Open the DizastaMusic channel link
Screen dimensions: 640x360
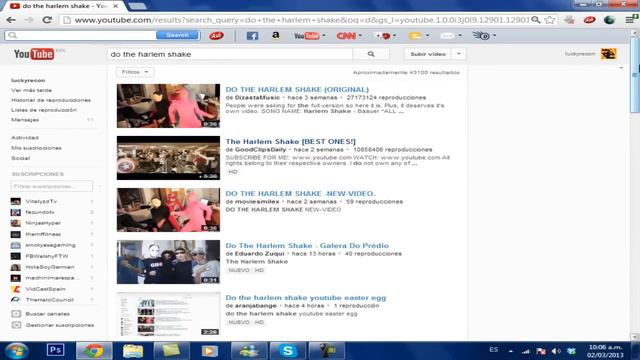coord(257,98)
